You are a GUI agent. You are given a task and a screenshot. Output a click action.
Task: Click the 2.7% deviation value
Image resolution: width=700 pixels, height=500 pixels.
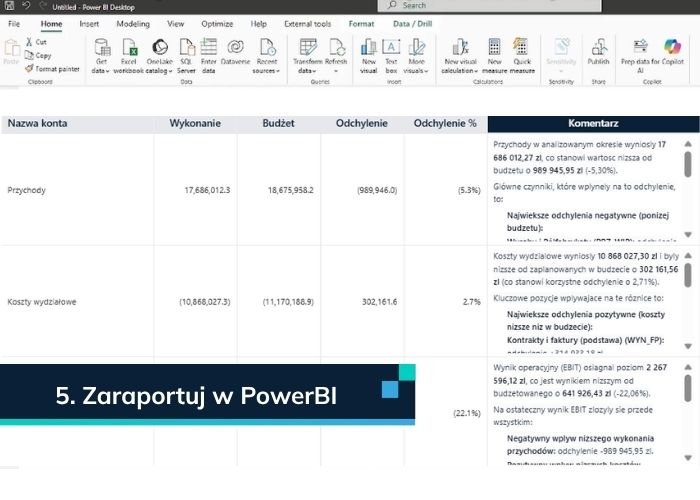471,302
